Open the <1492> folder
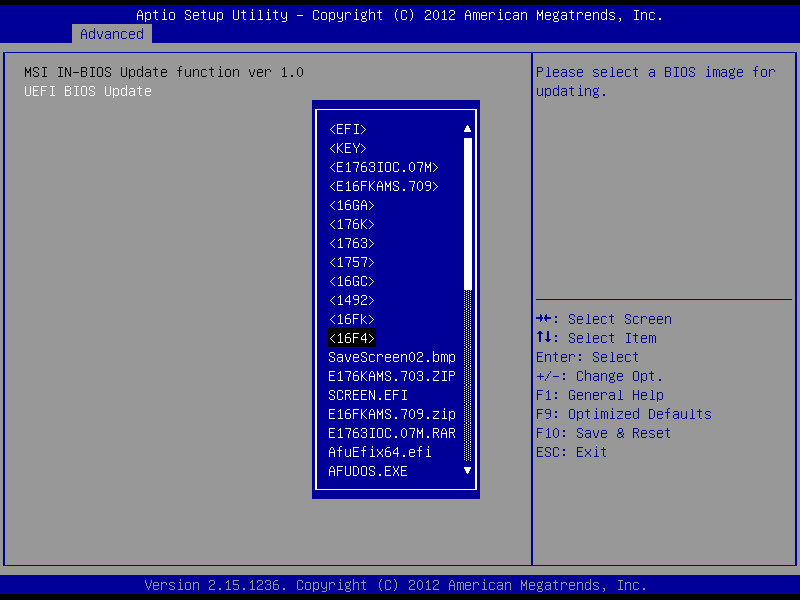Image resolution: width=800 pixels, height=600 pixels. coord(352,301)
